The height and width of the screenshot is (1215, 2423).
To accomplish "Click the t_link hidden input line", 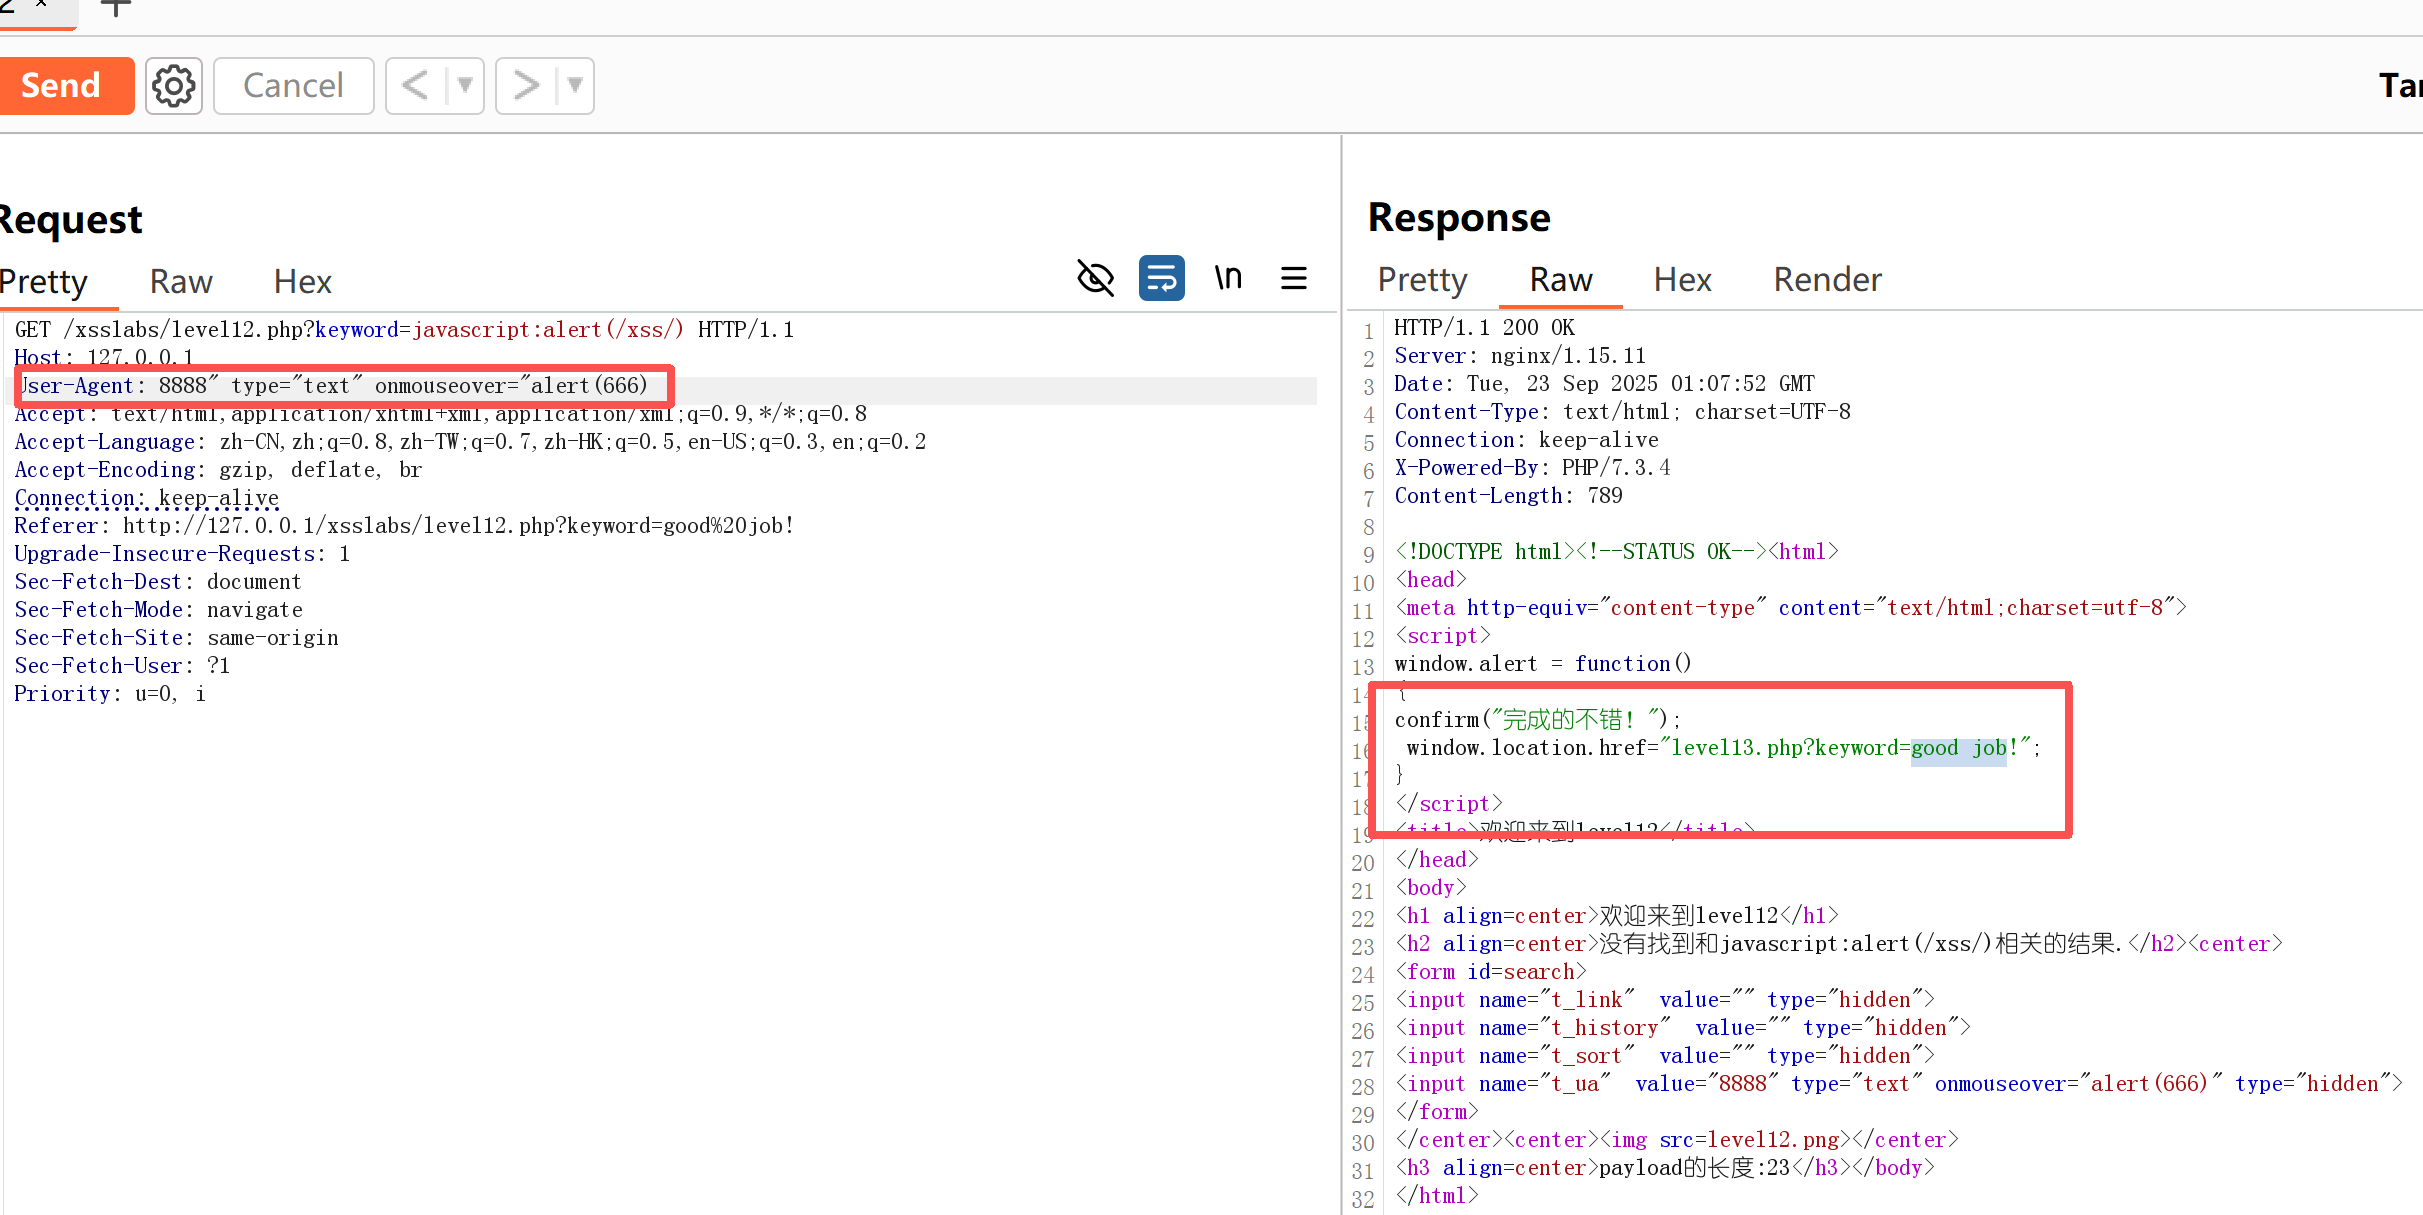I will [x=1664, y=1000].
